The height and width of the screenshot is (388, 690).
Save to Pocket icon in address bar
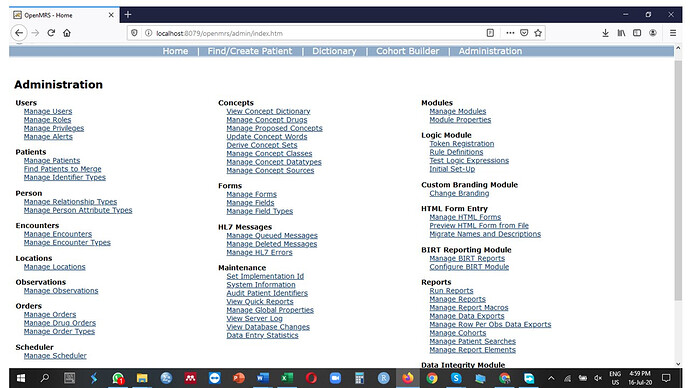(x=524, y=33)
